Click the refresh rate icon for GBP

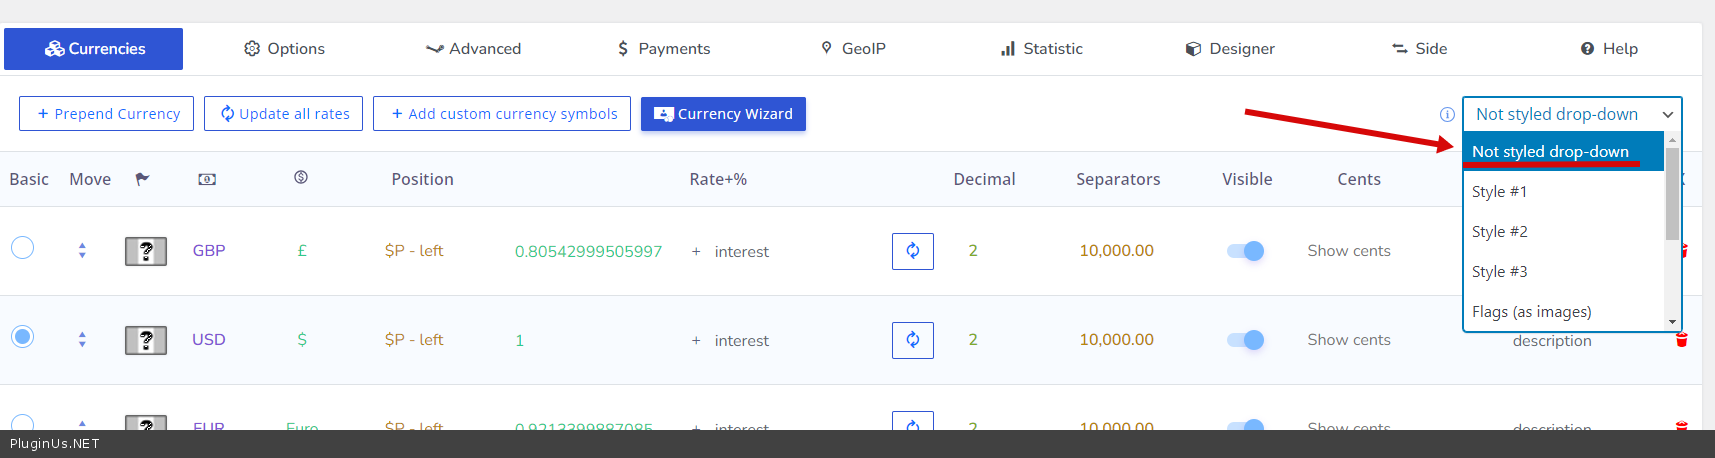tap(912, 251)
